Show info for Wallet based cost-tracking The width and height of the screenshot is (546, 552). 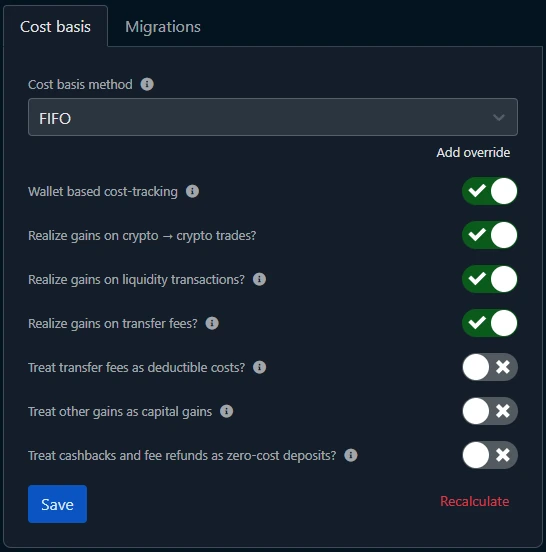tap(192, 191)
